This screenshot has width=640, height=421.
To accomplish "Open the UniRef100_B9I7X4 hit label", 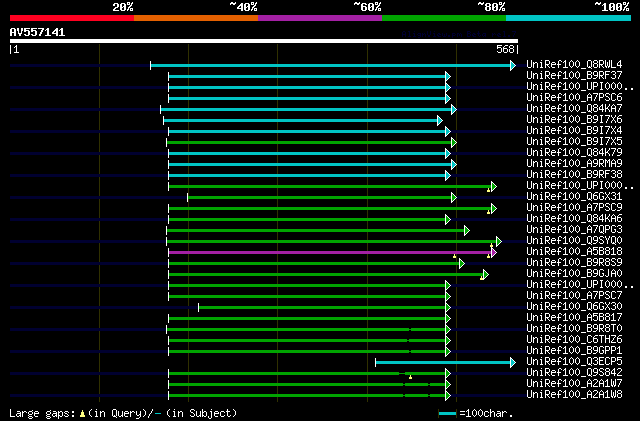I will point(574,130).
